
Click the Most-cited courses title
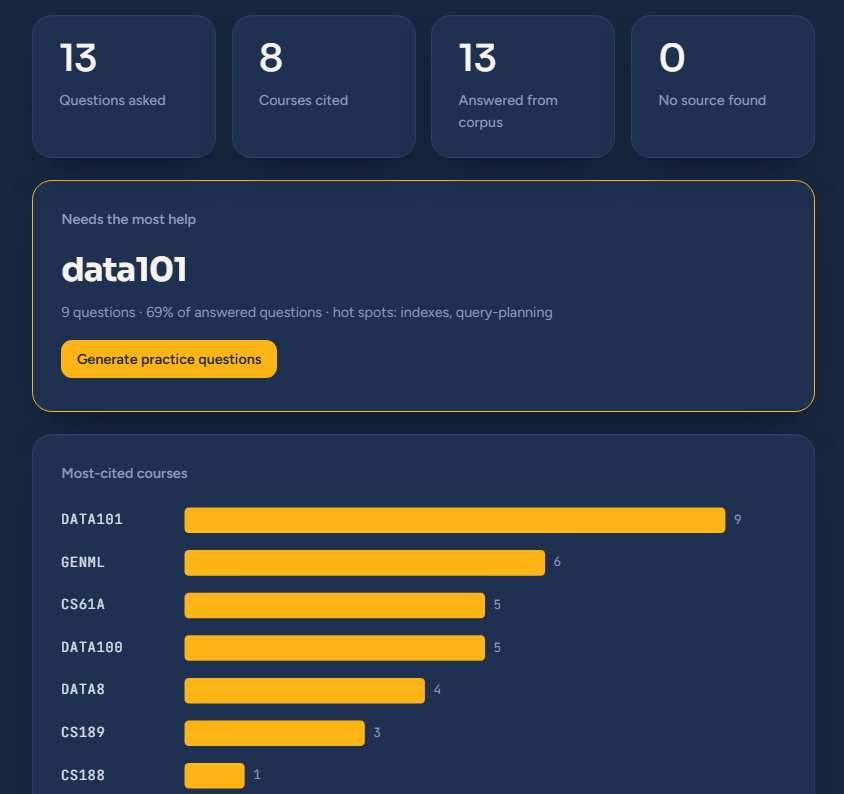click(124, 473)
